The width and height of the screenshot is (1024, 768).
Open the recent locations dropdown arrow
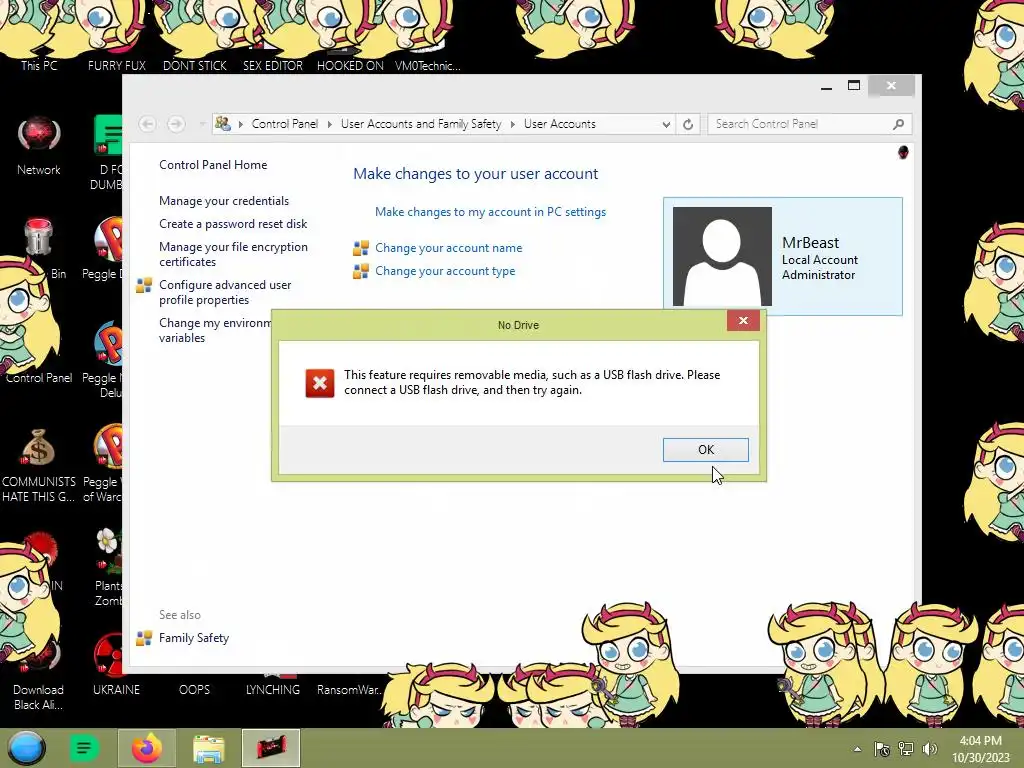point(202,123)
